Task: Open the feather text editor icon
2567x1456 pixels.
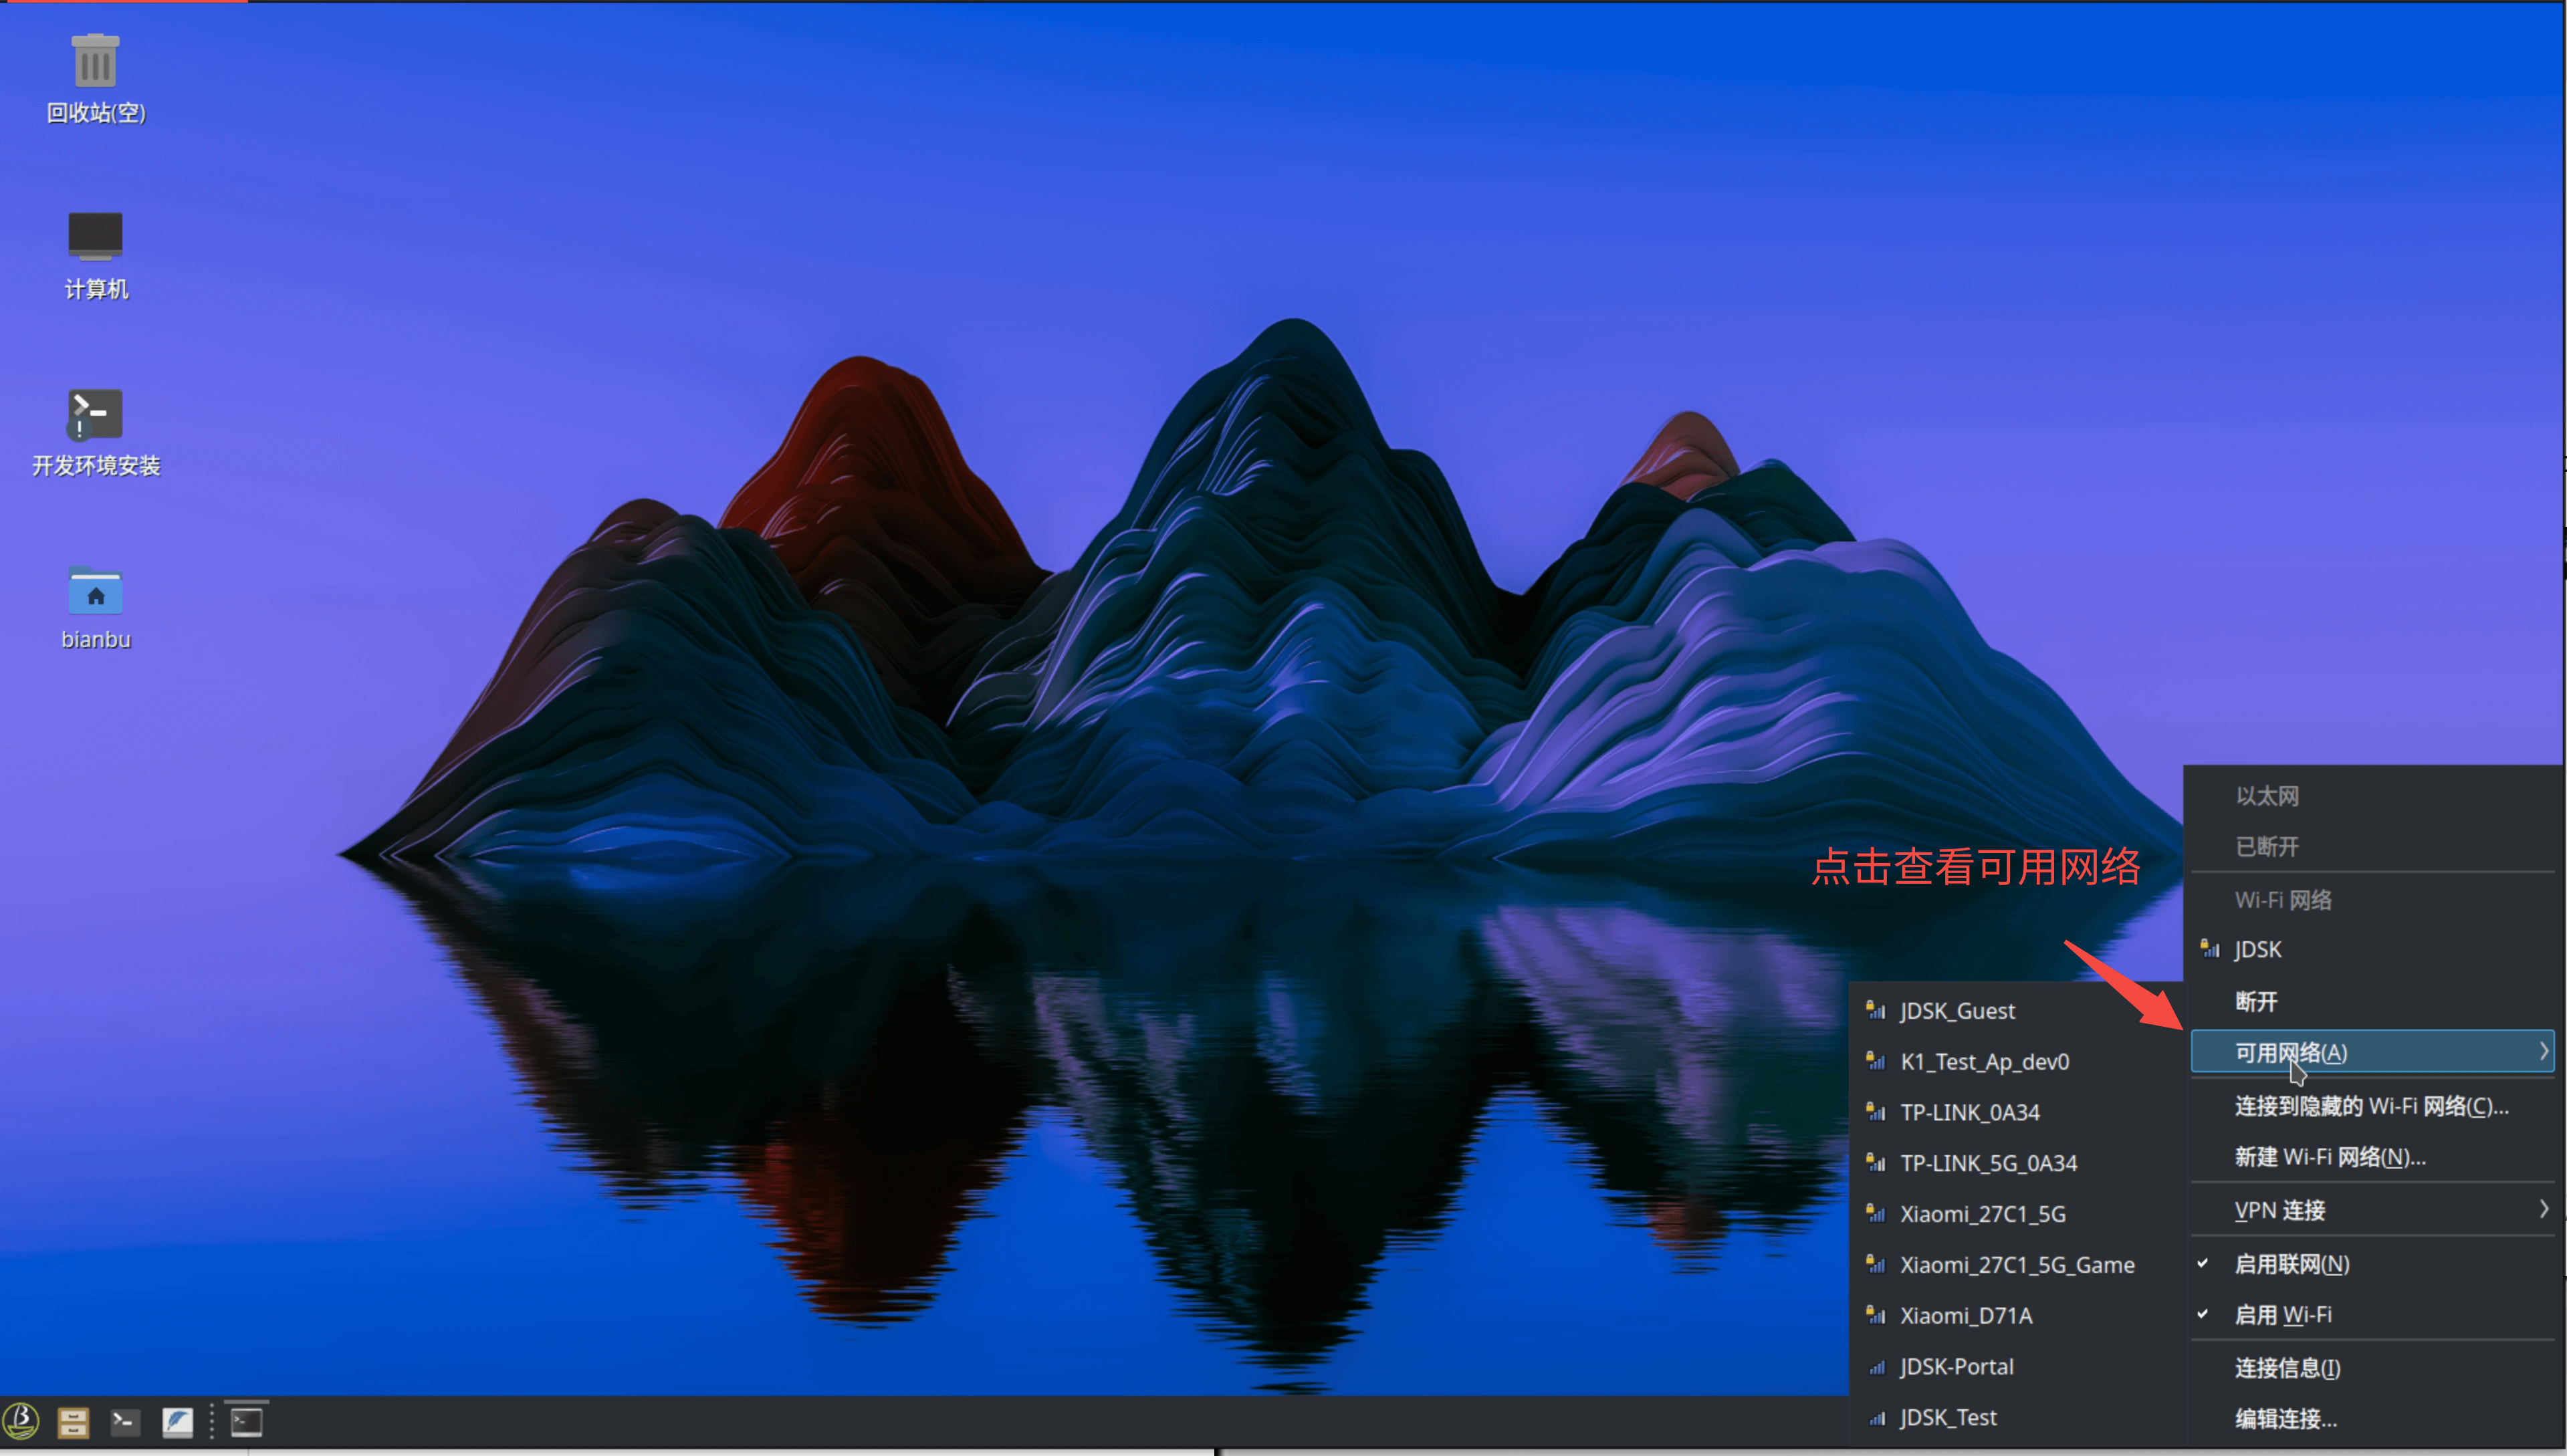Action: click(177, 1421)
